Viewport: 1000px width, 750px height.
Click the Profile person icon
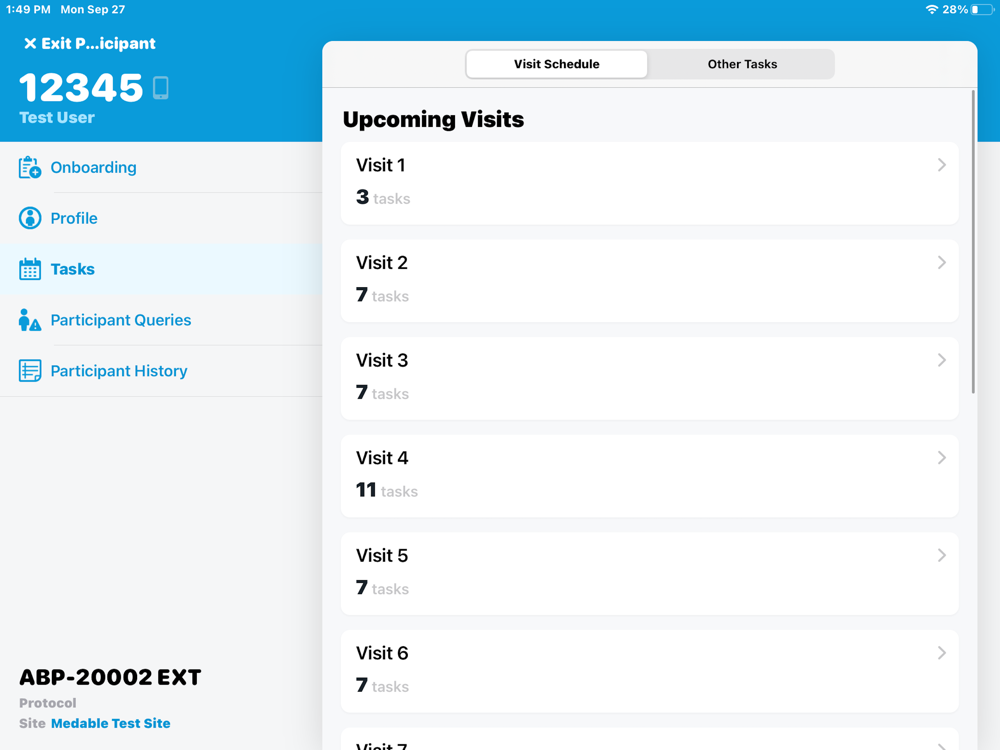(30, 218)
